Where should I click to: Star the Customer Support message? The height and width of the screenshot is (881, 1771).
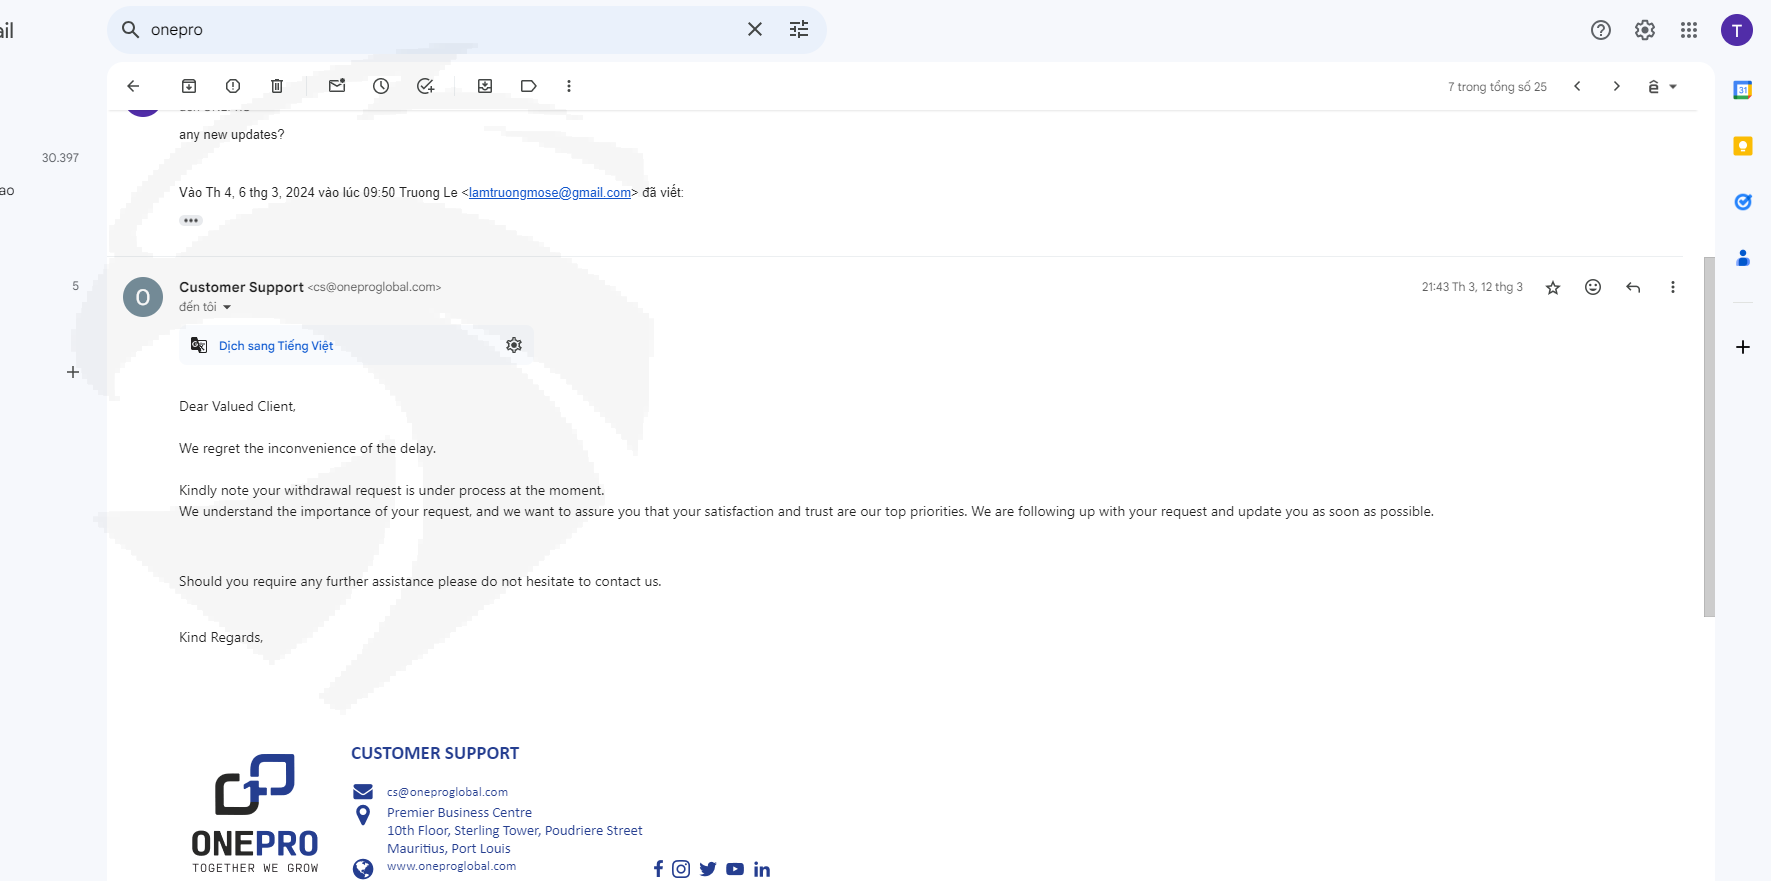(1553, 288)
